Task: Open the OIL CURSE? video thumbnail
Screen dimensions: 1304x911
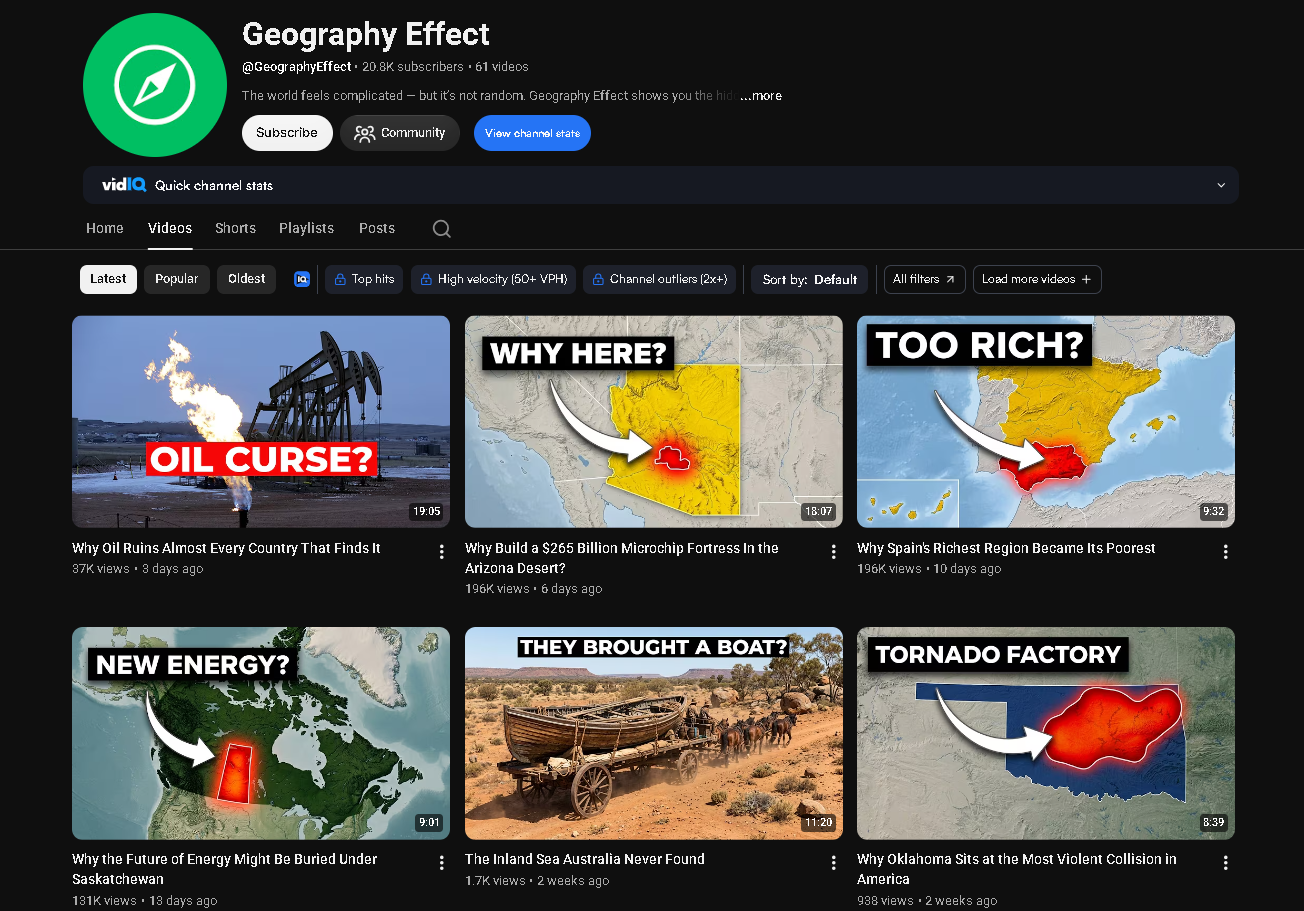Action: (x=261, y=421)
